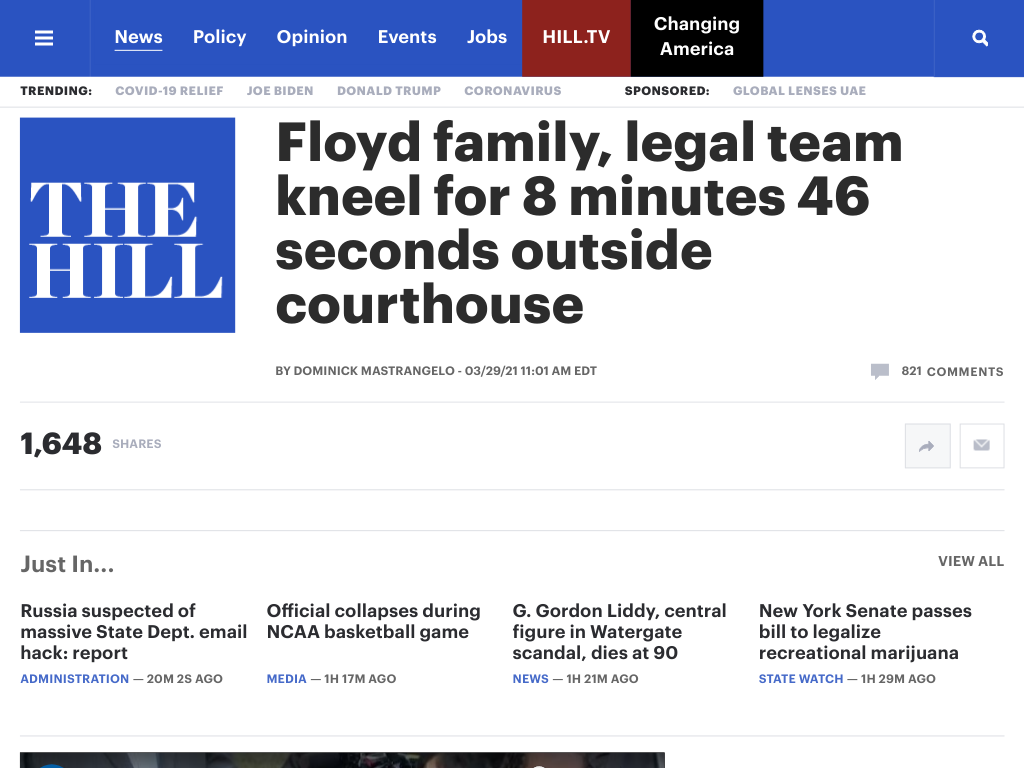View all Just In stories
The height and width of the screenshot is (768, 1024).
pos(971,562)
